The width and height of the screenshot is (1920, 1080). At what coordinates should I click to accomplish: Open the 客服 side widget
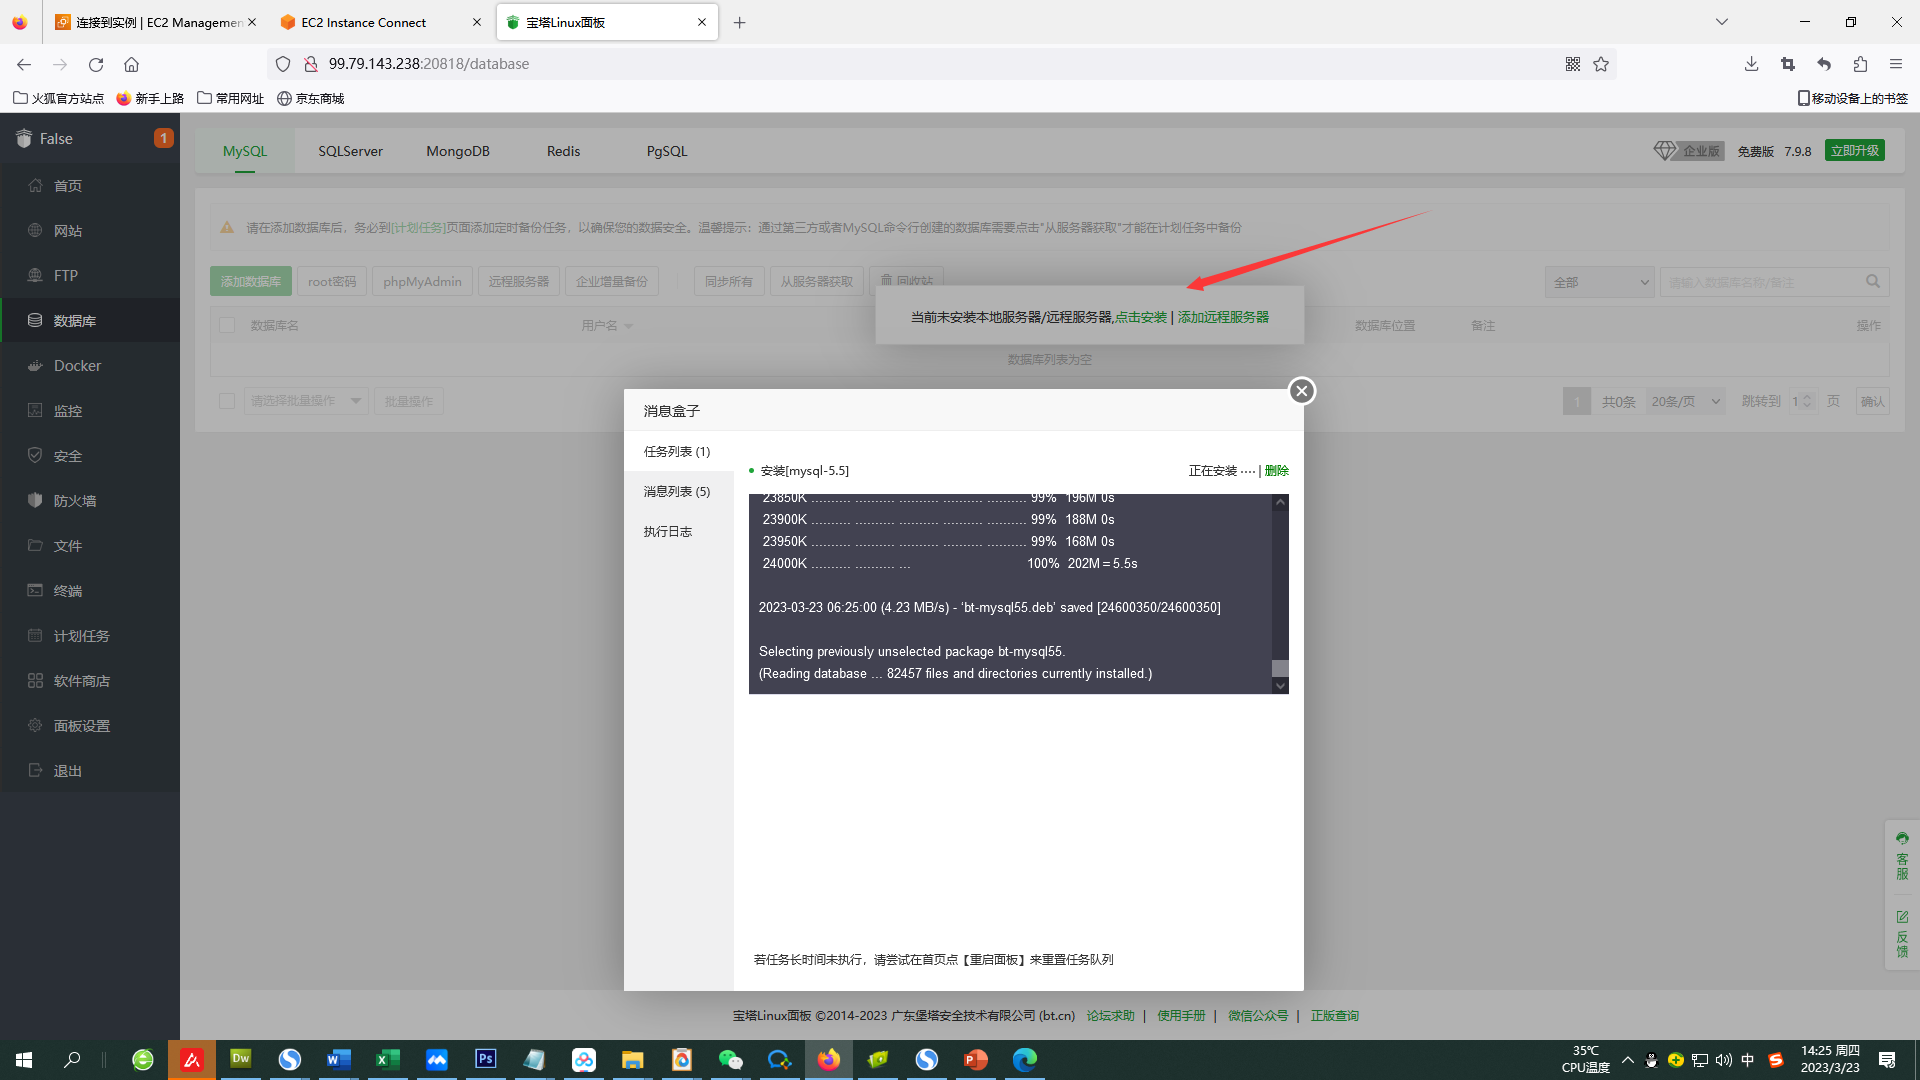[1902, 856]
